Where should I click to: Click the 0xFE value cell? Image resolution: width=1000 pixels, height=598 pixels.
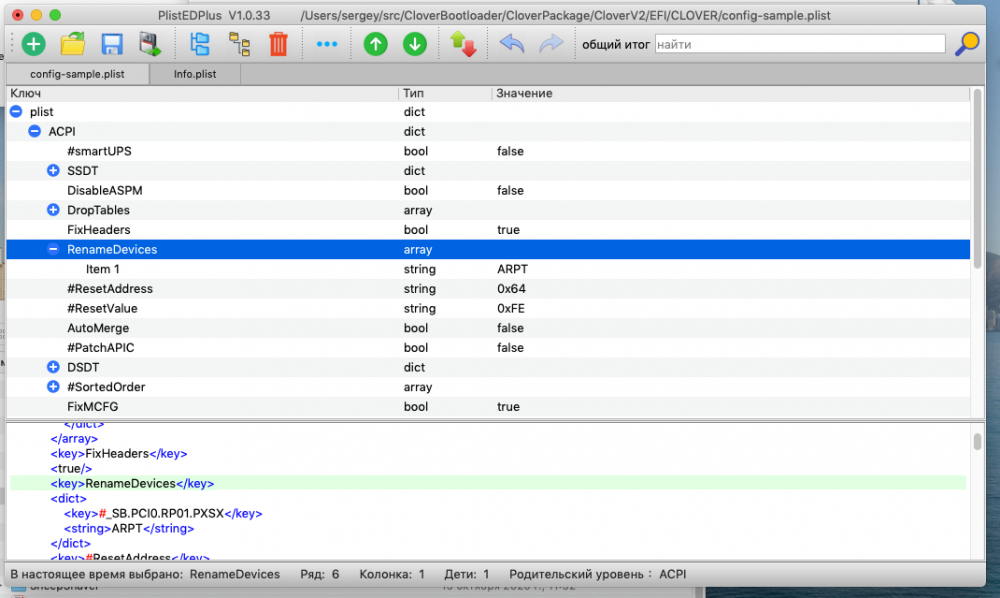(x=511, y=309)
